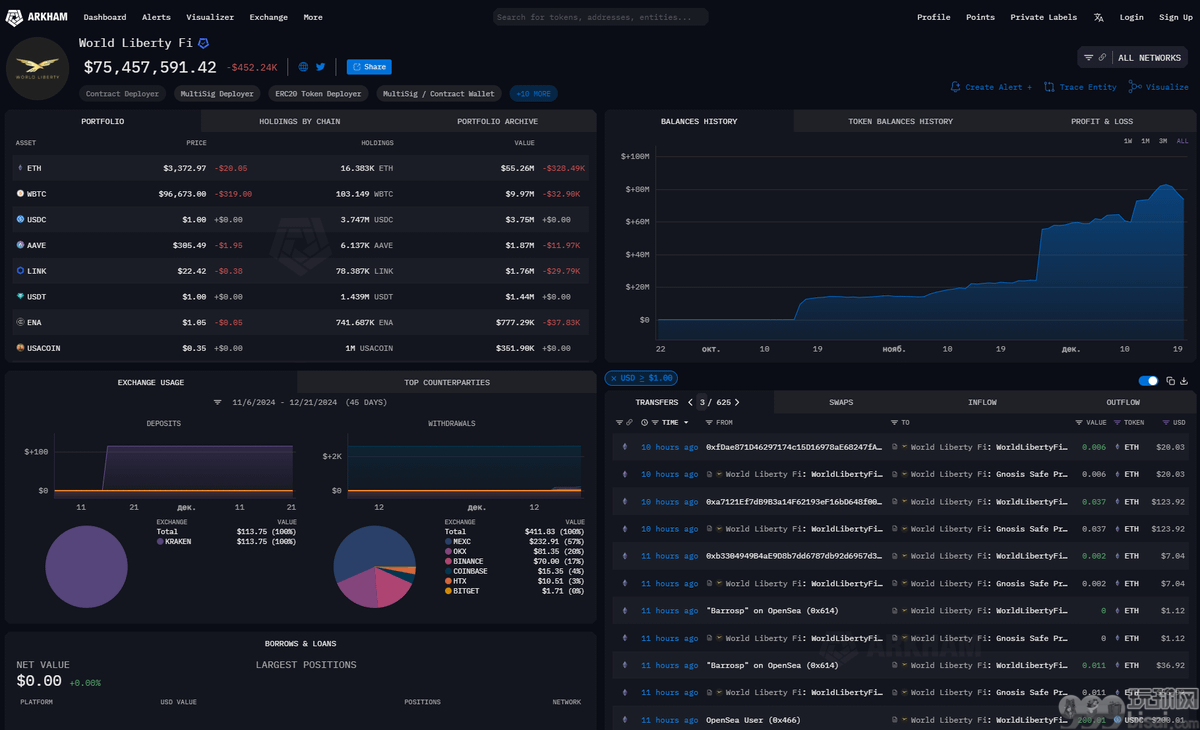Screen dimensions: 1200x730
Task: Click the copy icon above transfers table
Action: [x=1171, y=381]
